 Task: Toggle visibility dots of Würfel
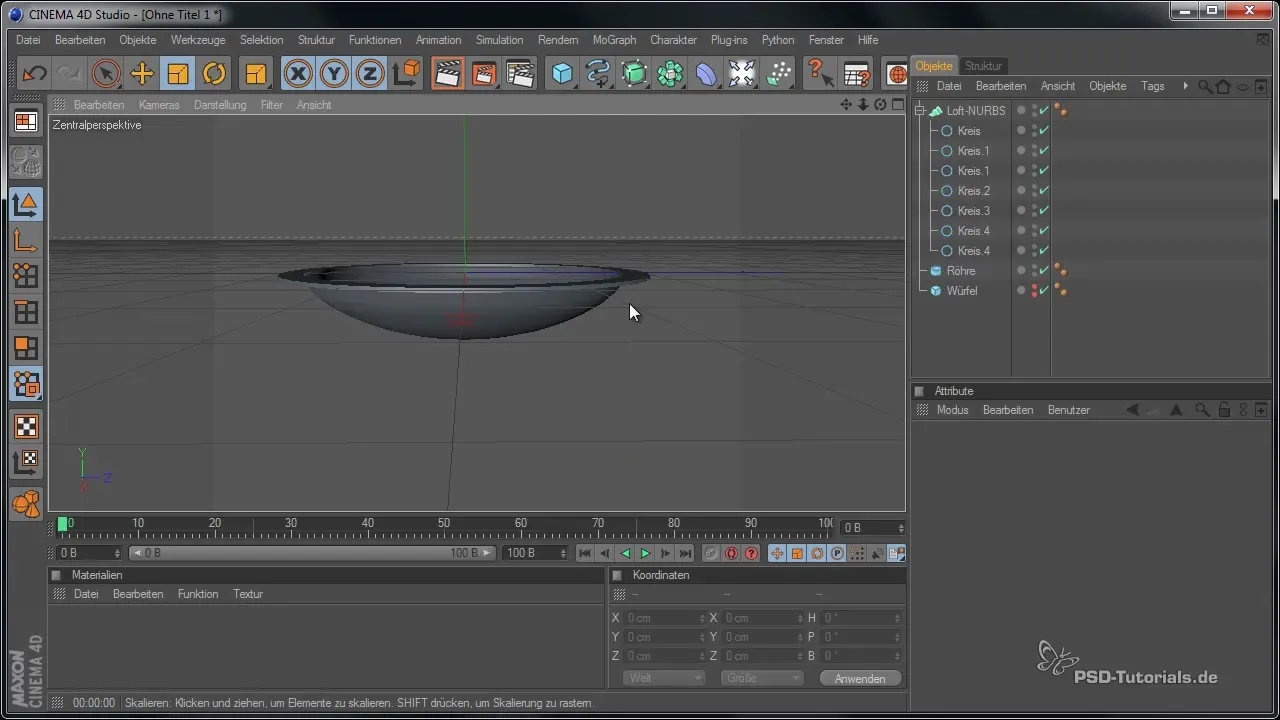coord(1033,291)
